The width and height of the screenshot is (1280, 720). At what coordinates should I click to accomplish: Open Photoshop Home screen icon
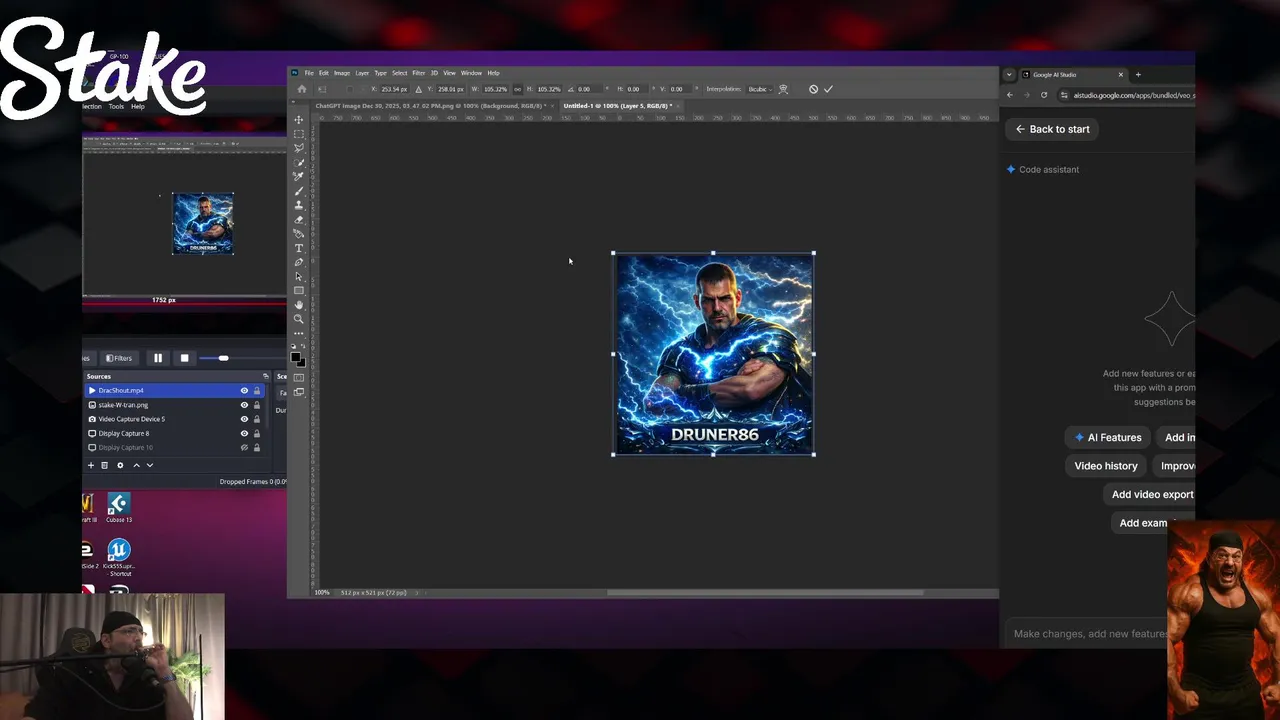point(302,89)
